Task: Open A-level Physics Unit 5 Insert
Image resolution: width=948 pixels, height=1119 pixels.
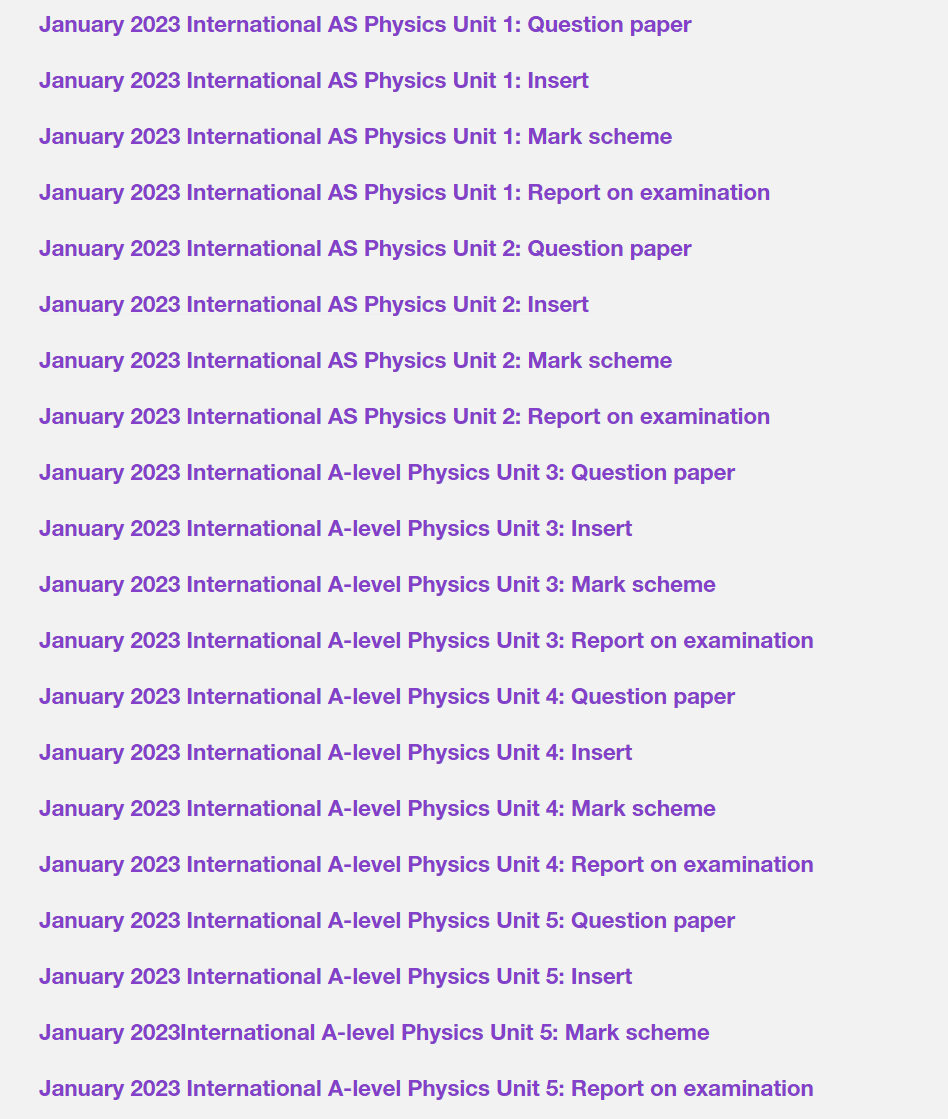Action: (x=336, y=977)
